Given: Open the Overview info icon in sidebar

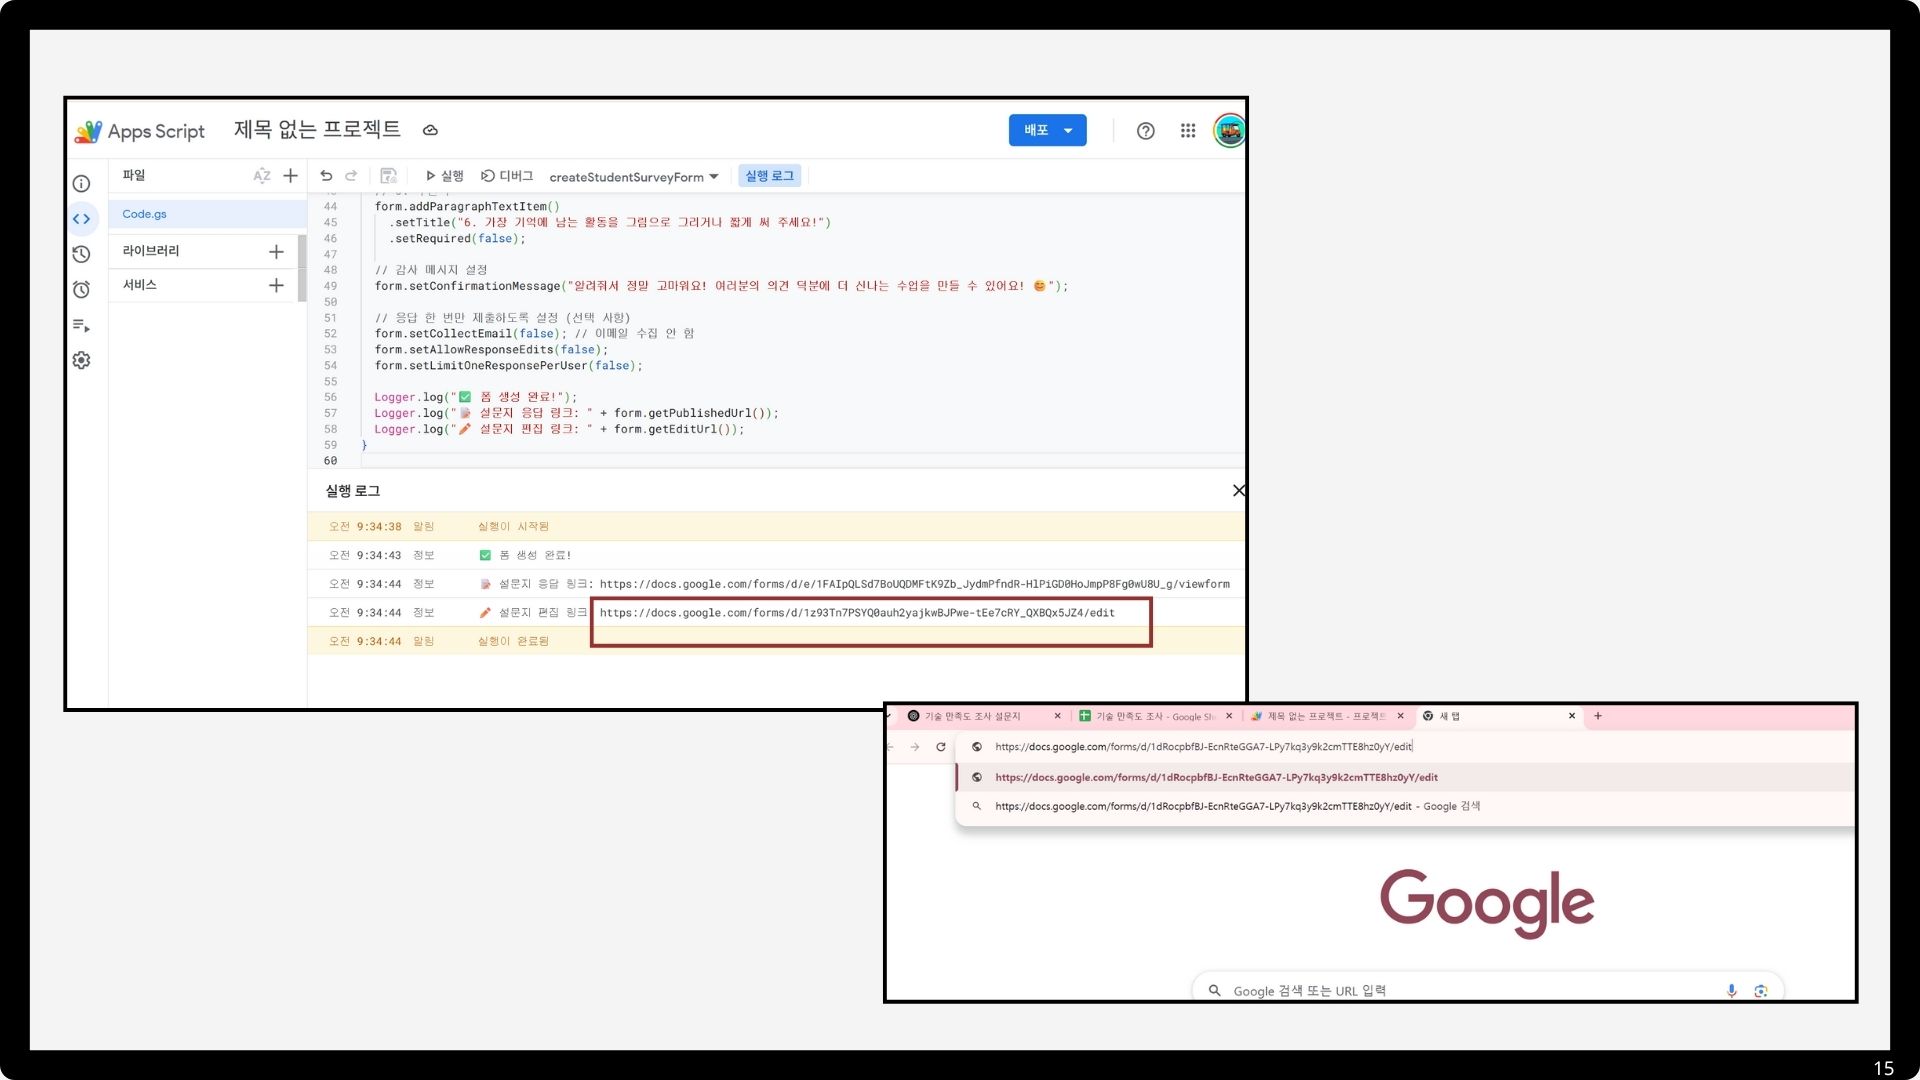Looking at the screenshot, I should (82, 184).
